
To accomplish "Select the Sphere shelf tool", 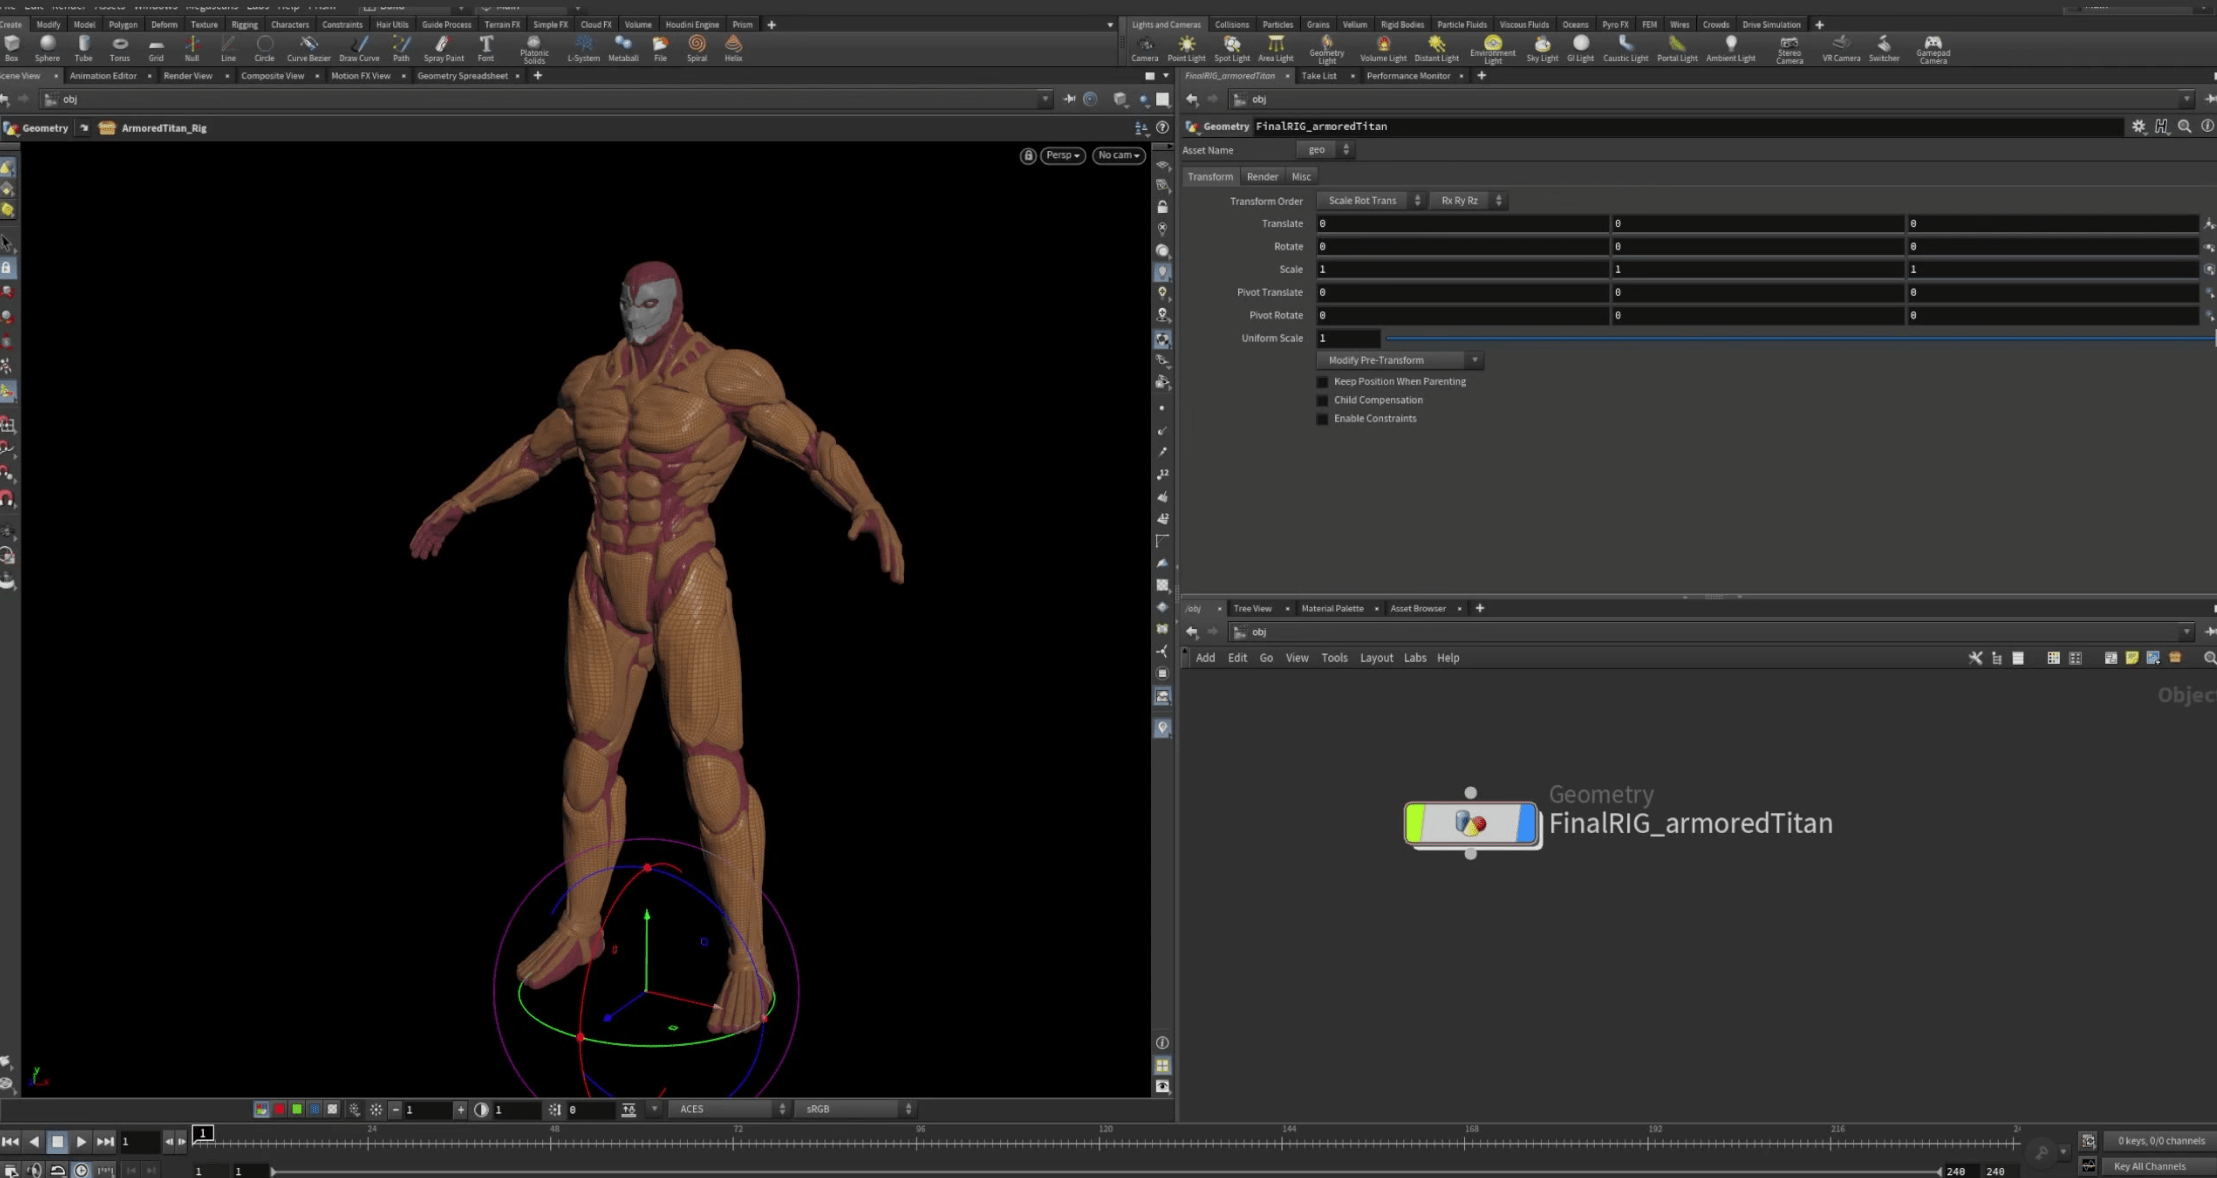I will click(47, 48).
